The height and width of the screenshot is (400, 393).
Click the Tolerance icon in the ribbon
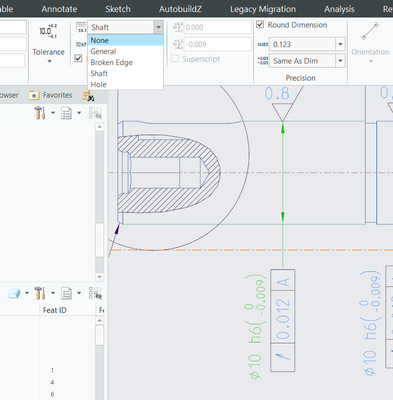[x=48, y=31]
